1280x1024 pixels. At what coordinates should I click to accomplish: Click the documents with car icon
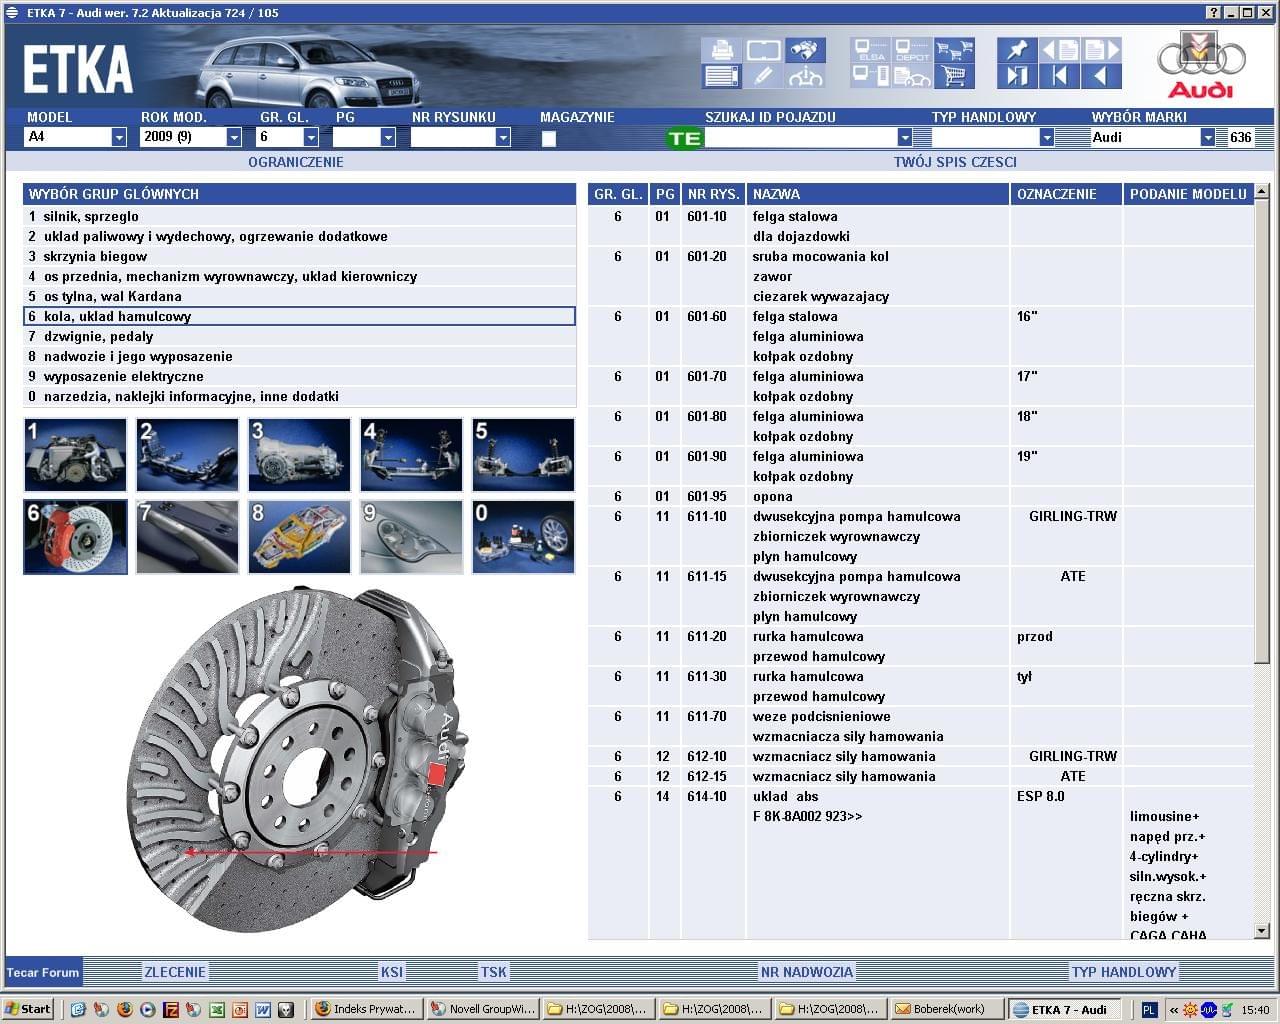click(x=912, y=76)
